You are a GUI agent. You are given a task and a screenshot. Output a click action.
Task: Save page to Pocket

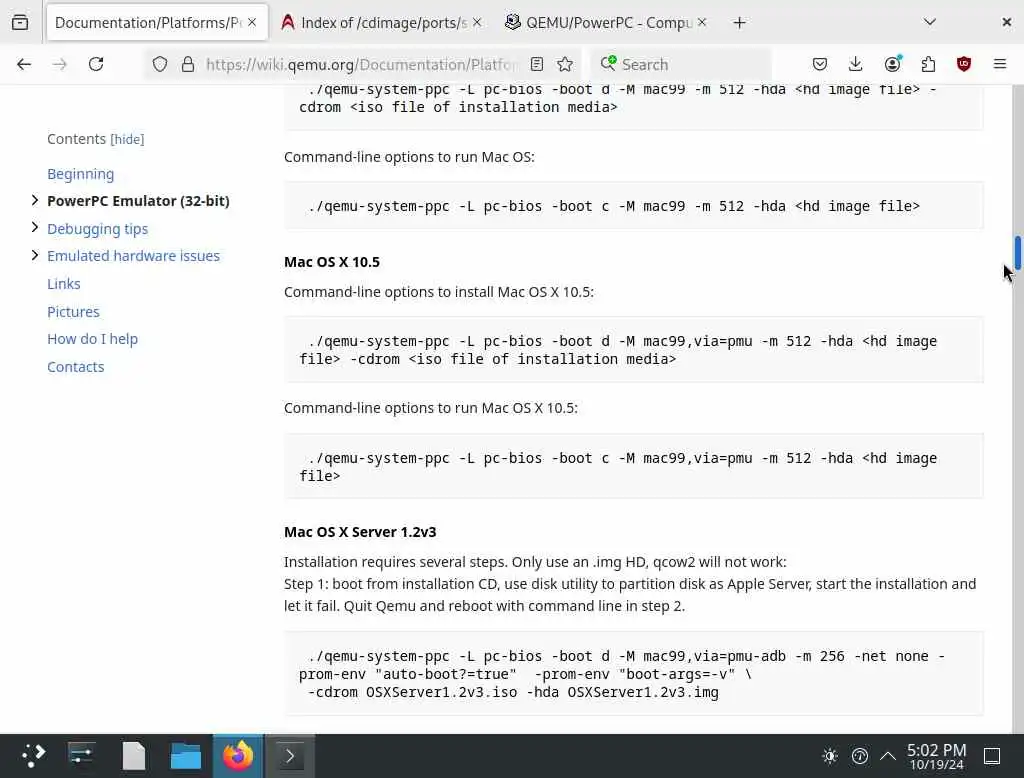tap(820, 64)
